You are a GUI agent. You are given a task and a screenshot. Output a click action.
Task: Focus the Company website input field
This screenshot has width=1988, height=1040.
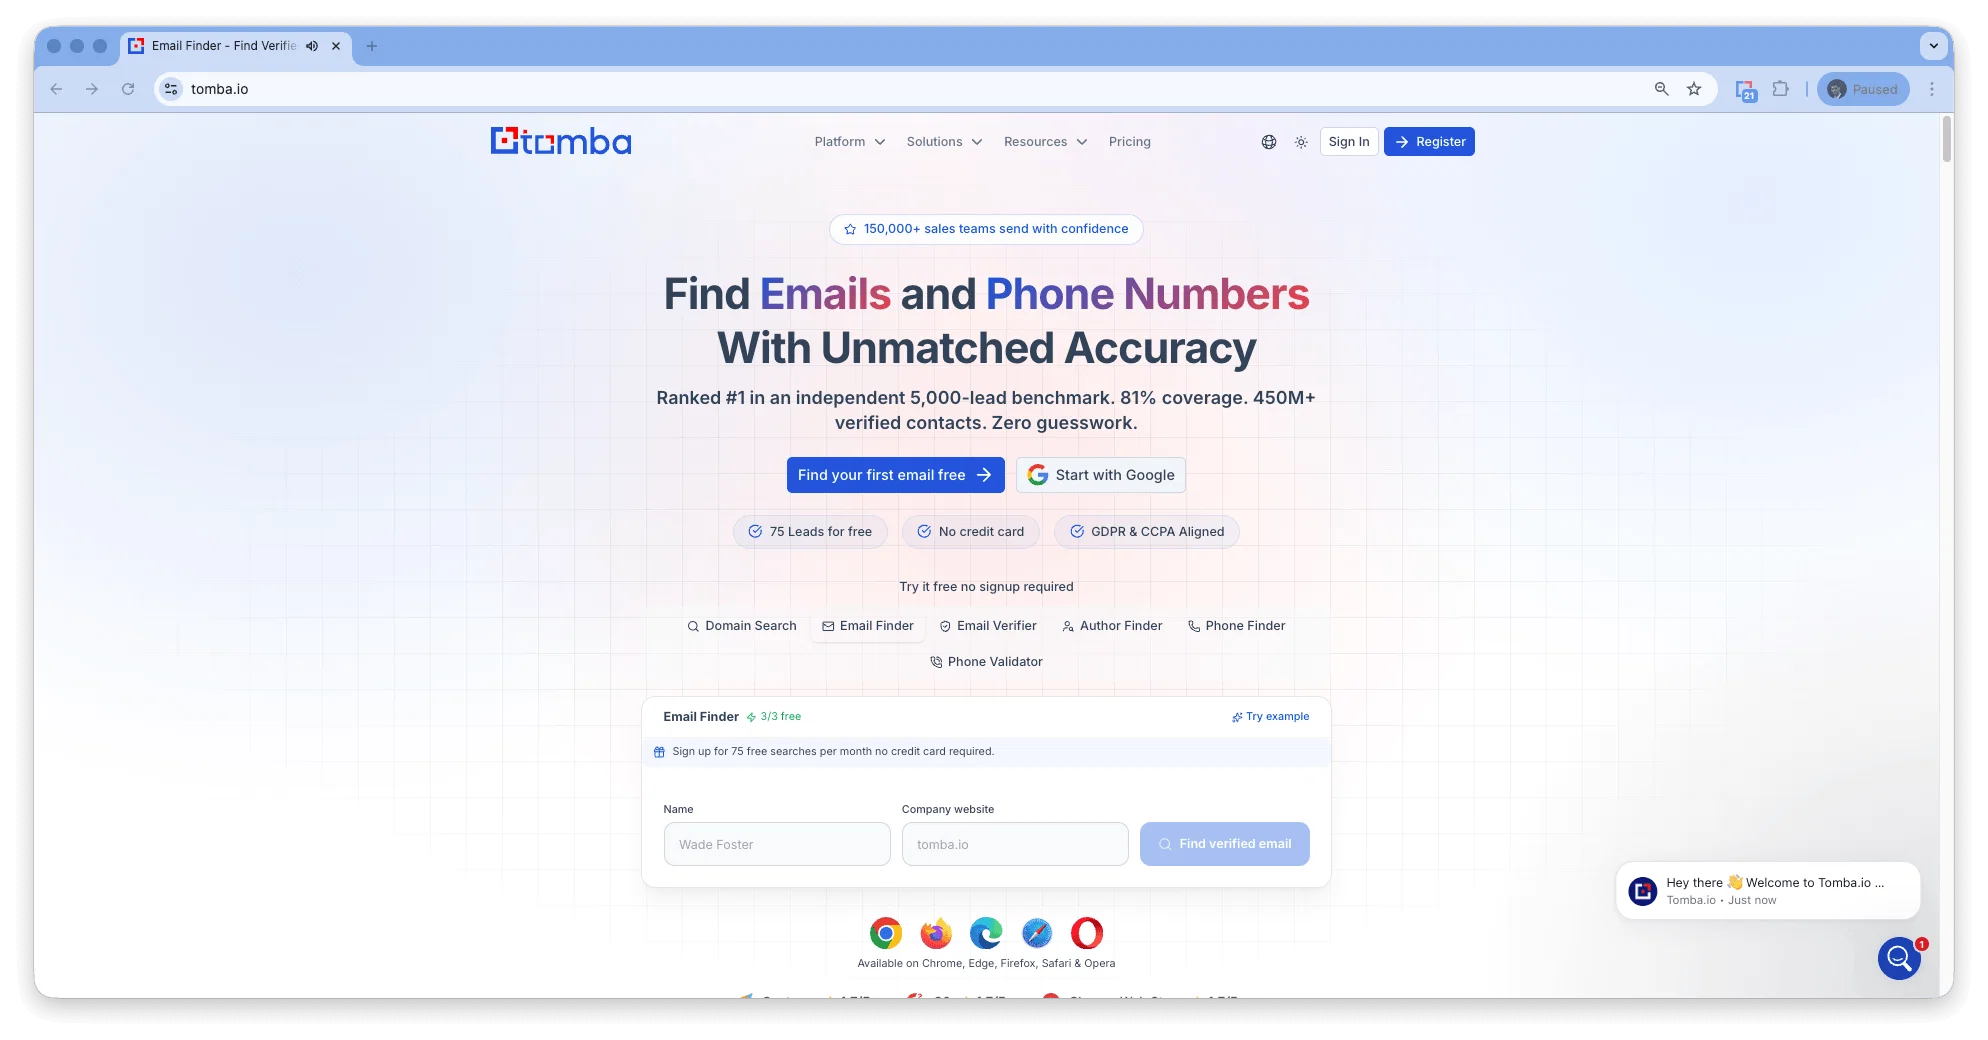click(x=1015, y=844)
